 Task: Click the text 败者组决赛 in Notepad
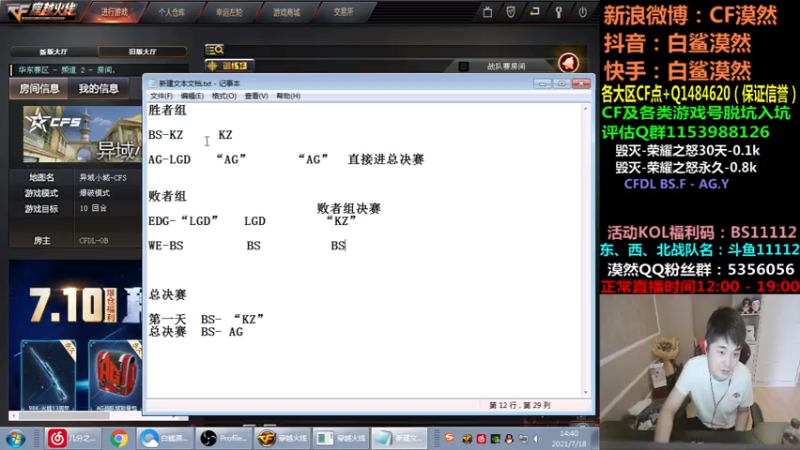click(349, 208)
